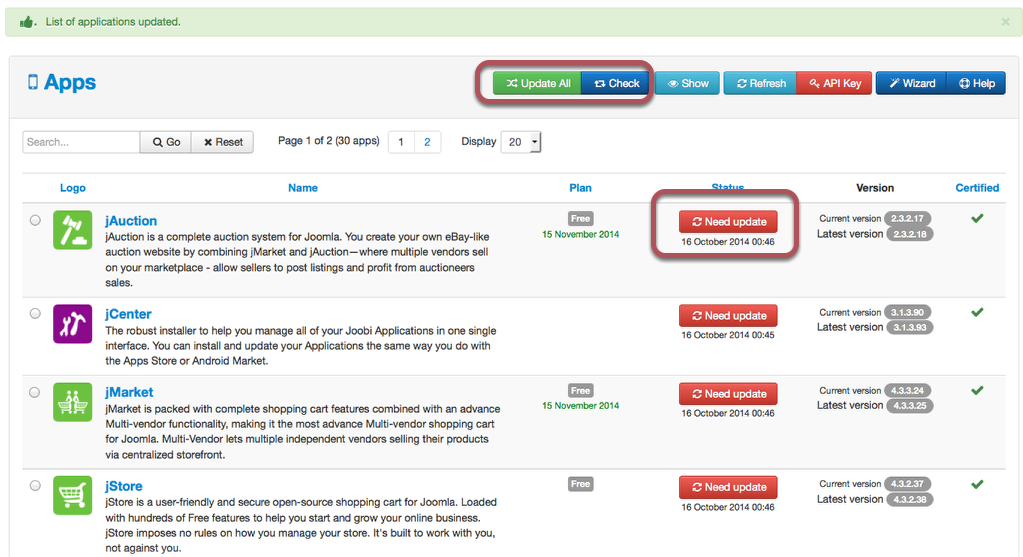Click jCenter latest version 3.1.3.93 badge
The height and width of the screenshot is (557, 1023).
tap(909, 327)
